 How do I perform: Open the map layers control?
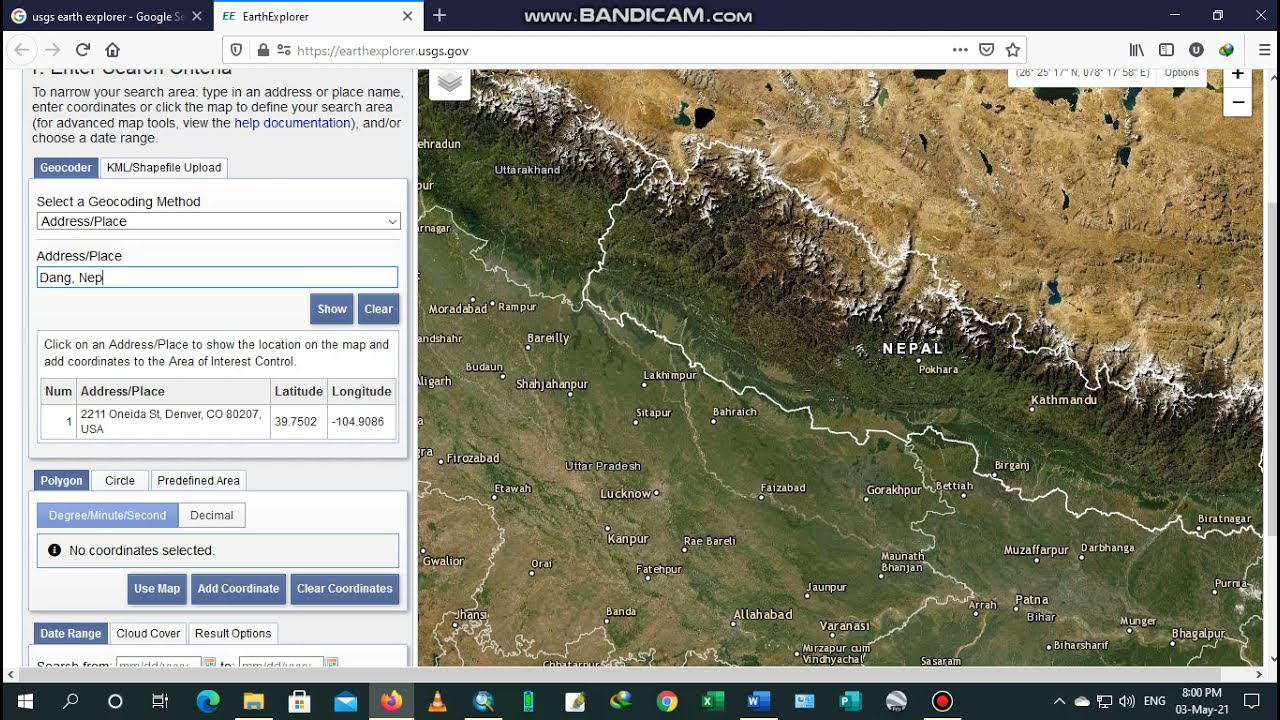[x=450, y=82]
